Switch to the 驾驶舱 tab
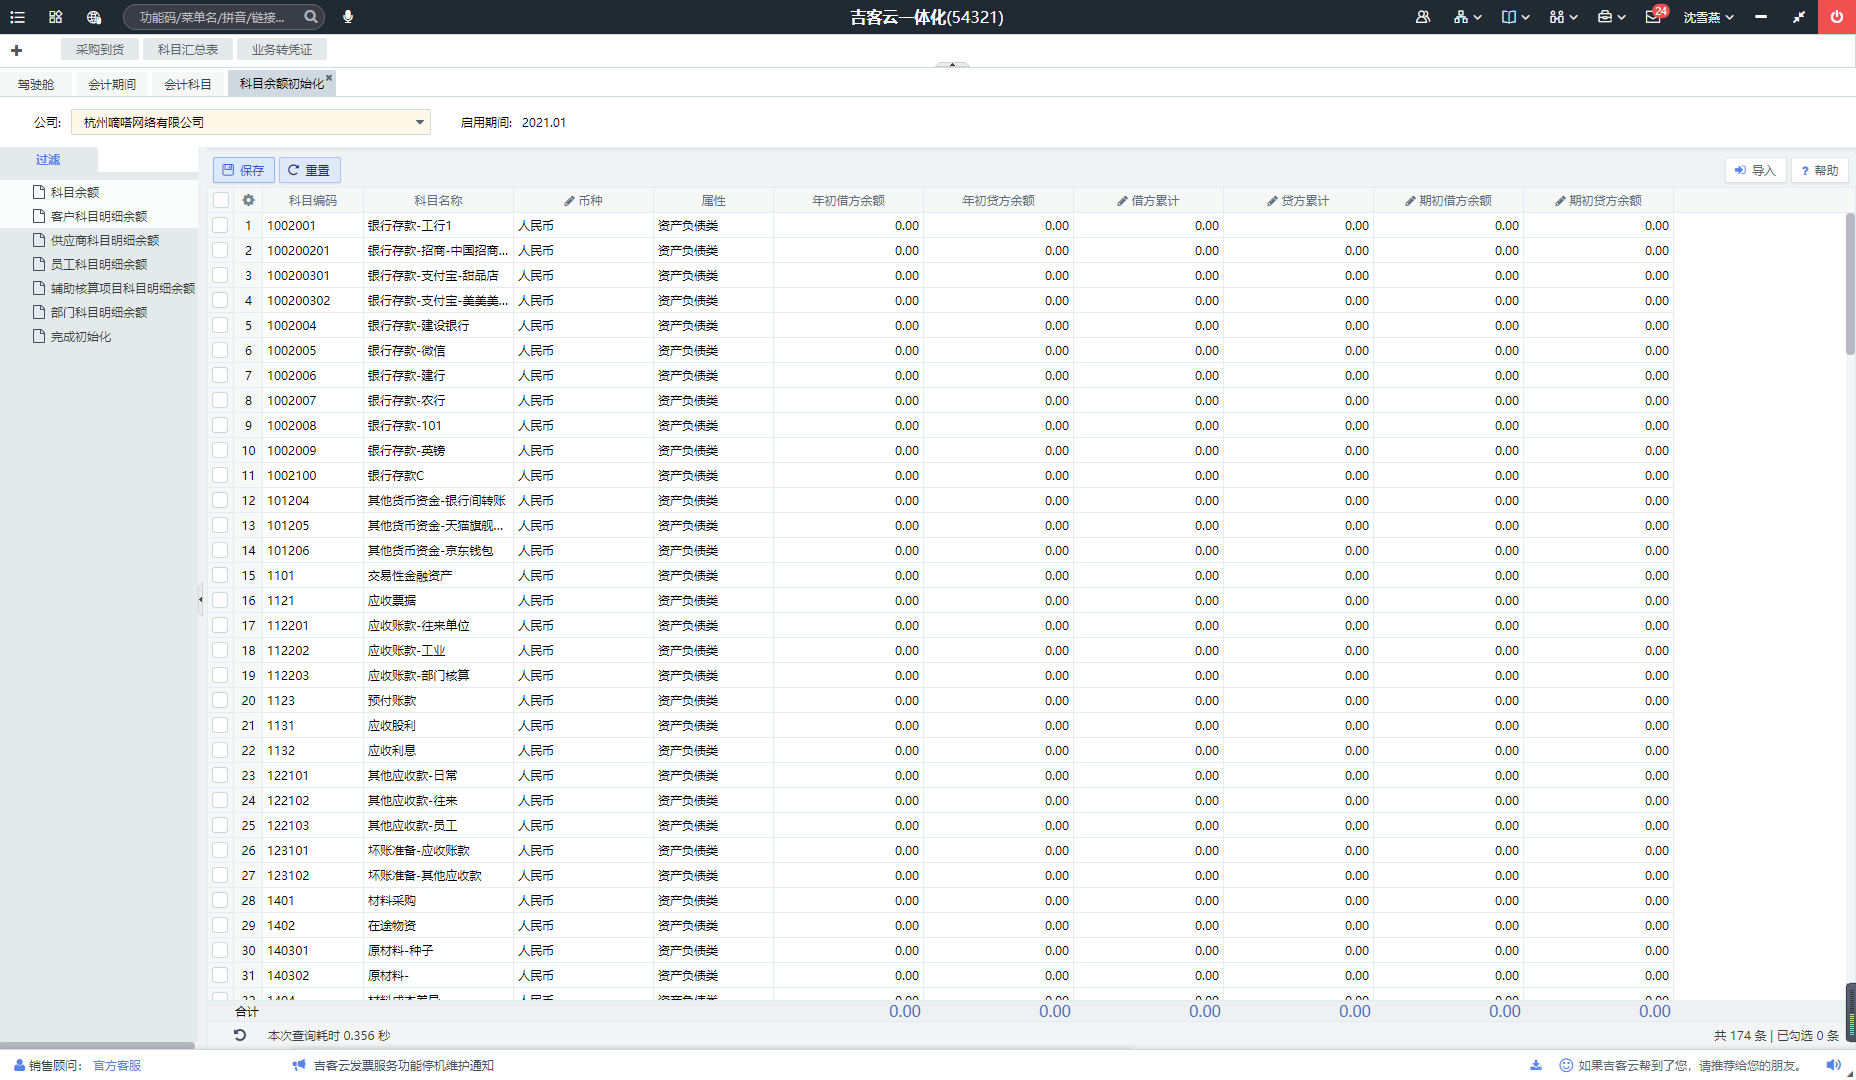Image resolution: width=1856 pixels, height=1080 pixels. (x=36, y=84)
